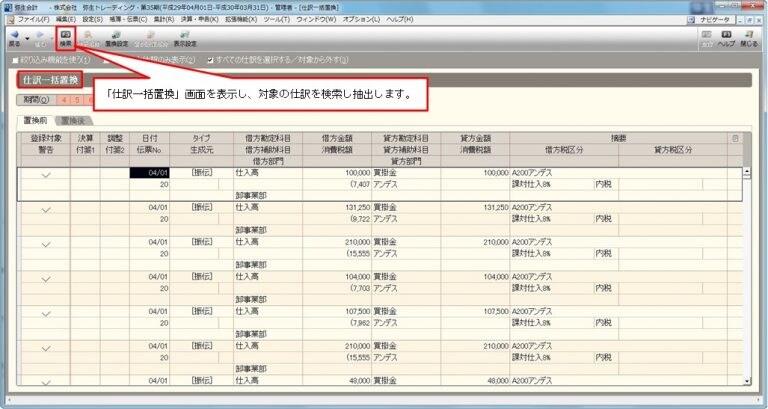
Task: Switch to the 置換後 tab
Action: click(x=72, y=120)
